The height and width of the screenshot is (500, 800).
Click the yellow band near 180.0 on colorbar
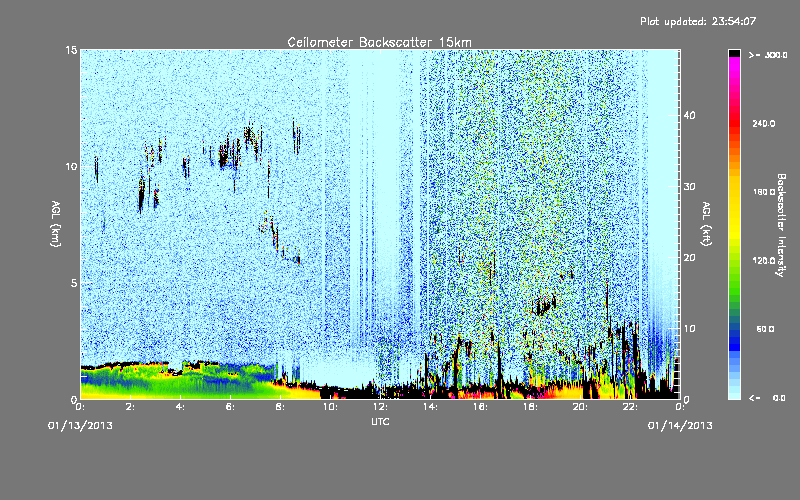click(734, 192)
